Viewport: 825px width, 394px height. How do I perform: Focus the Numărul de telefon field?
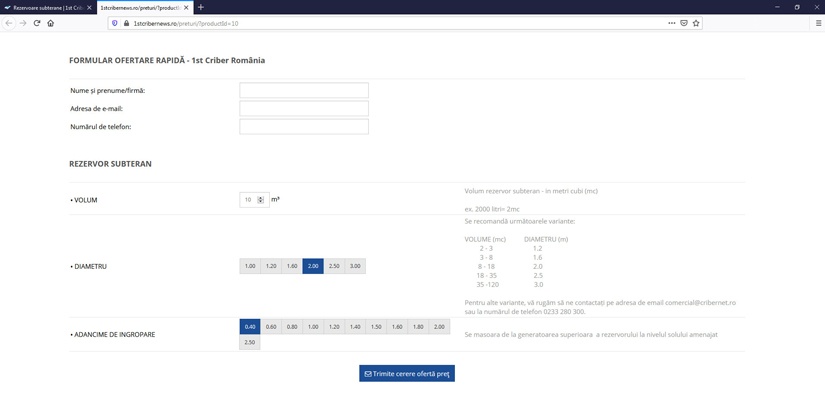click(304, 126)
